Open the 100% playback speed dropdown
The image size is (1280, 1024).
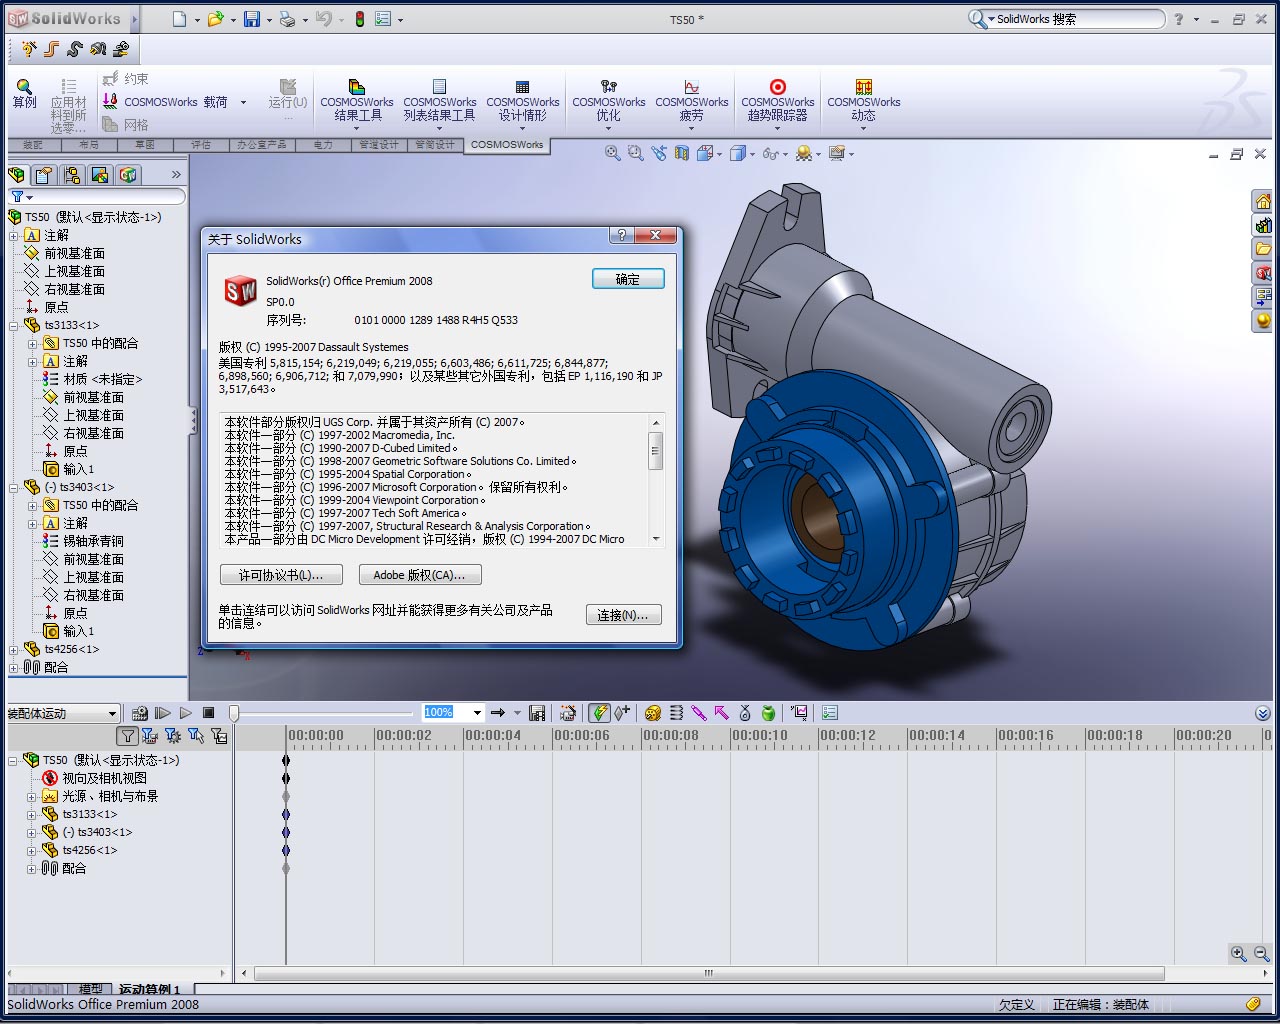[477, 713]
